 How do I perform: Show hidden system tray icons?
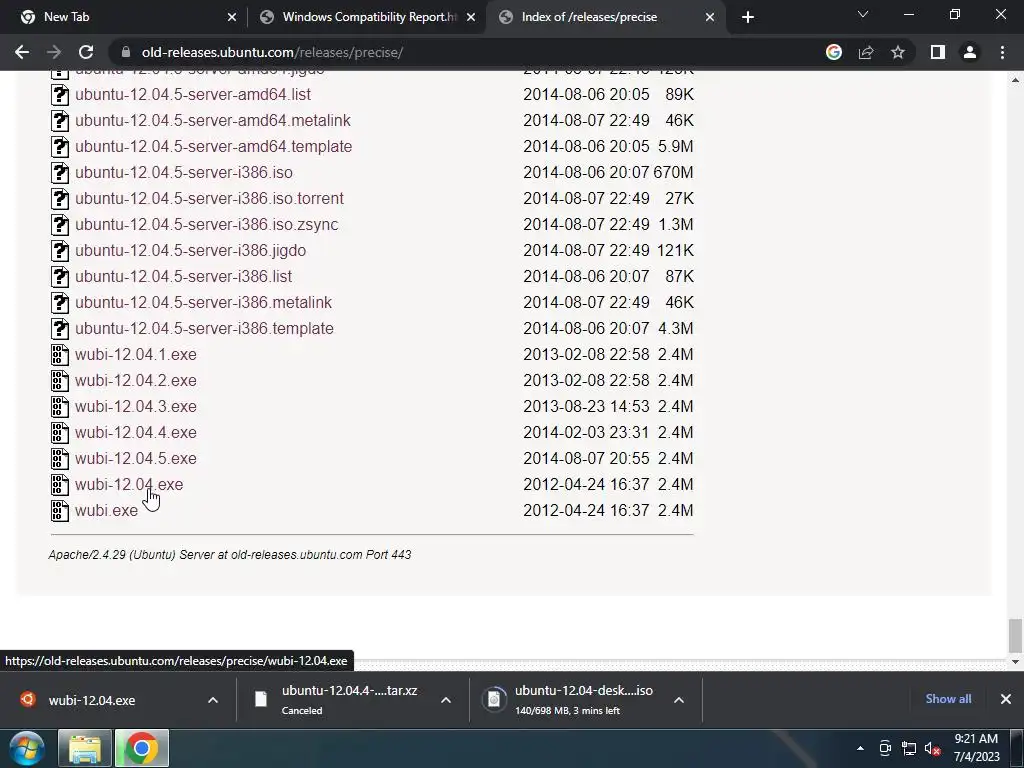860,748
